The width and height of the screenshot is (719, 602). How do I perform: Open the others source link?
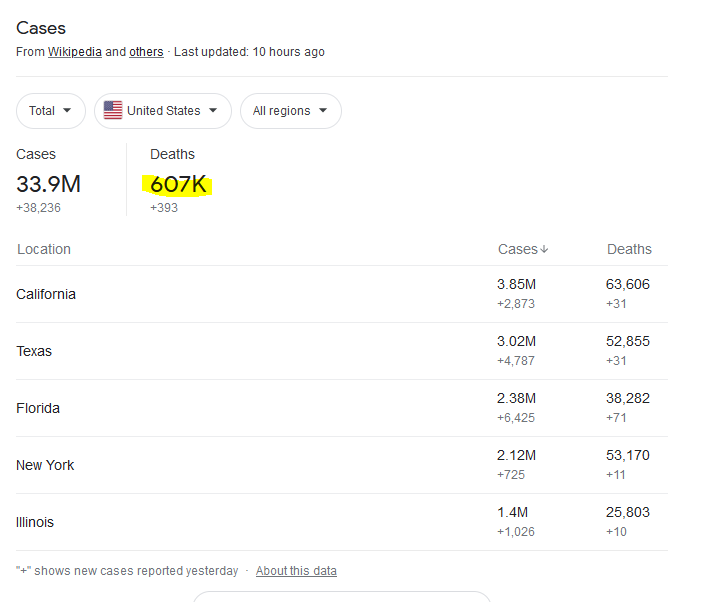coord(146,52)
